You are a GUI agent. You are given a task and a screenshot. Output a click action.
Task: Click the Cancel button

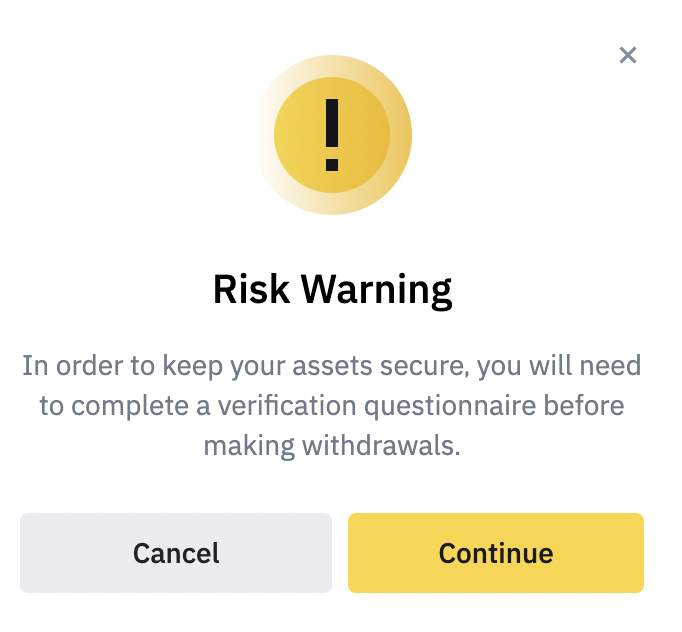point(176,553)
